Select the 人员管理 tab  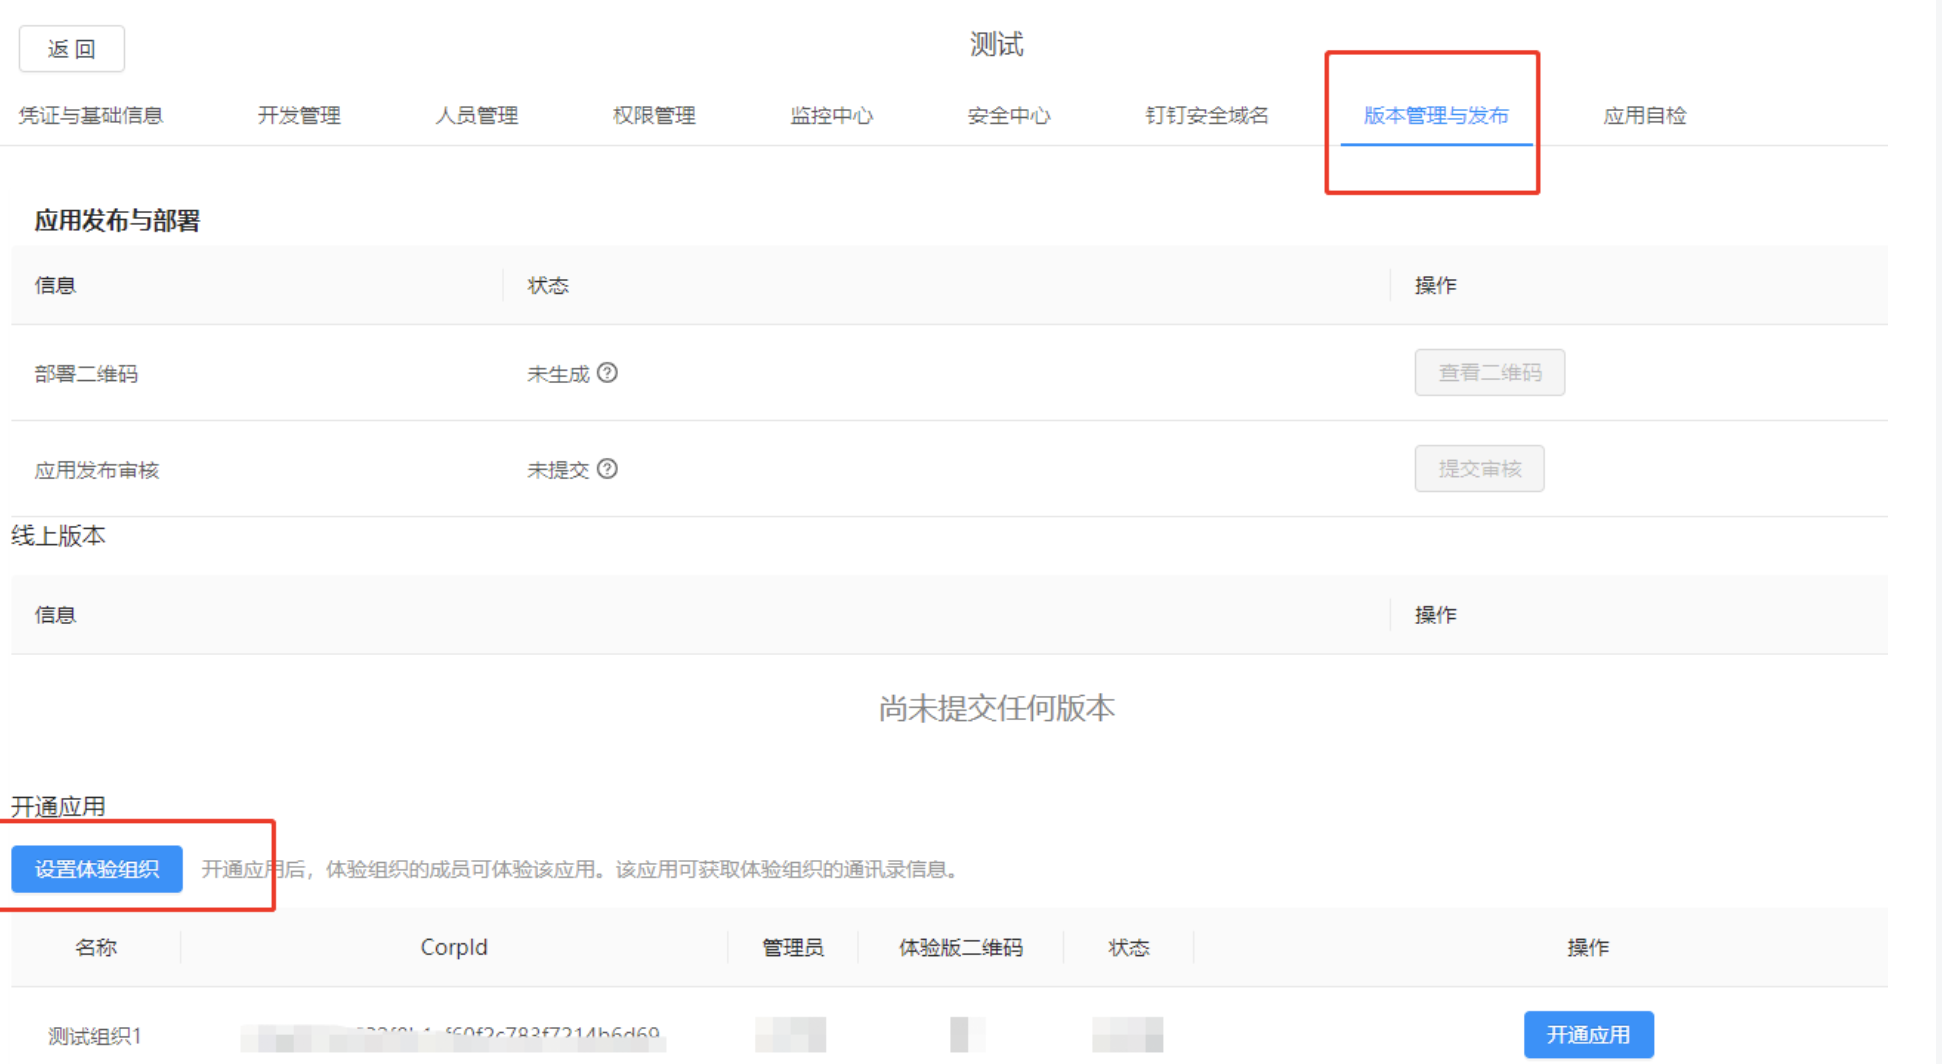[x=477, y=115]
